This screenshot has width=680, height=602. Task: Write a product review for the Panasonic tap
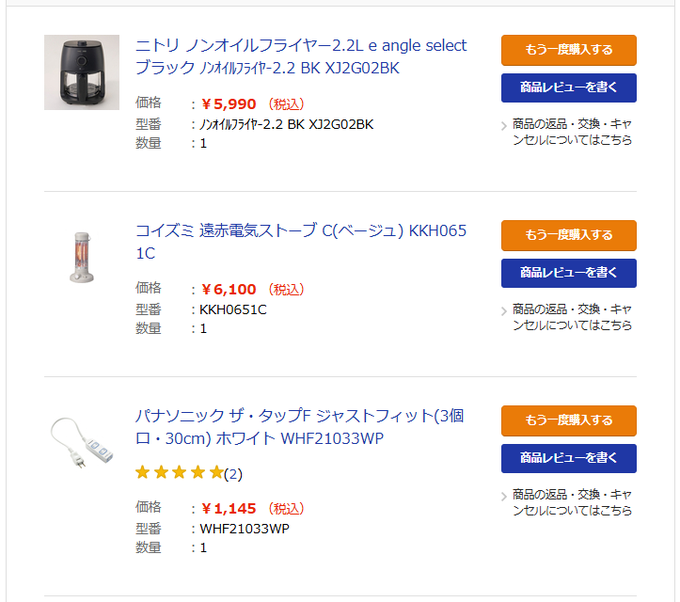click(x=568, y=458)
